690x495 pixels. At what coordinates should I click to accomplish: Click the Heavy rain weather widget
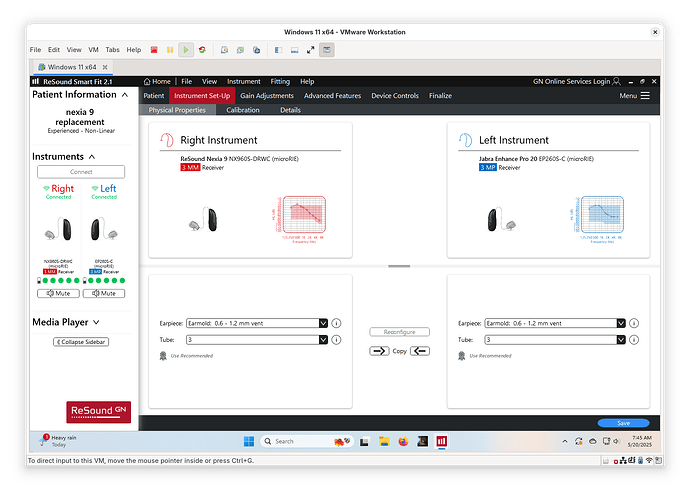click(59, 441)
